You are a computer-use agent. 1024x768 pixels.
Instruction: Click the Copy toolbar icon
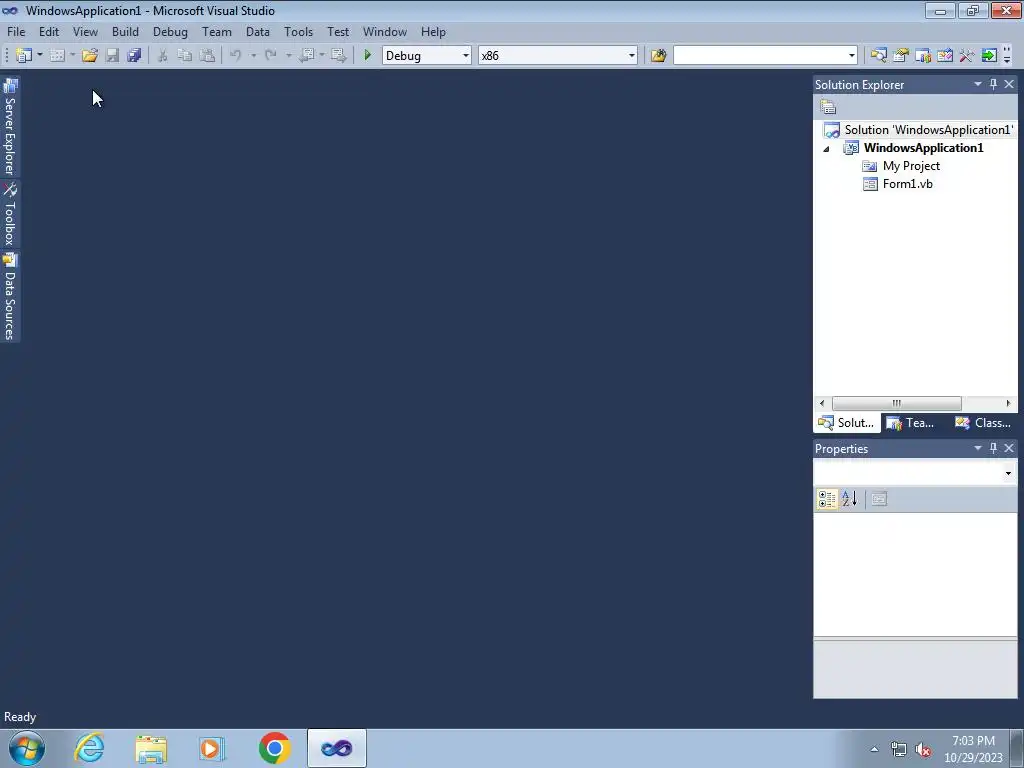point(185,56)
